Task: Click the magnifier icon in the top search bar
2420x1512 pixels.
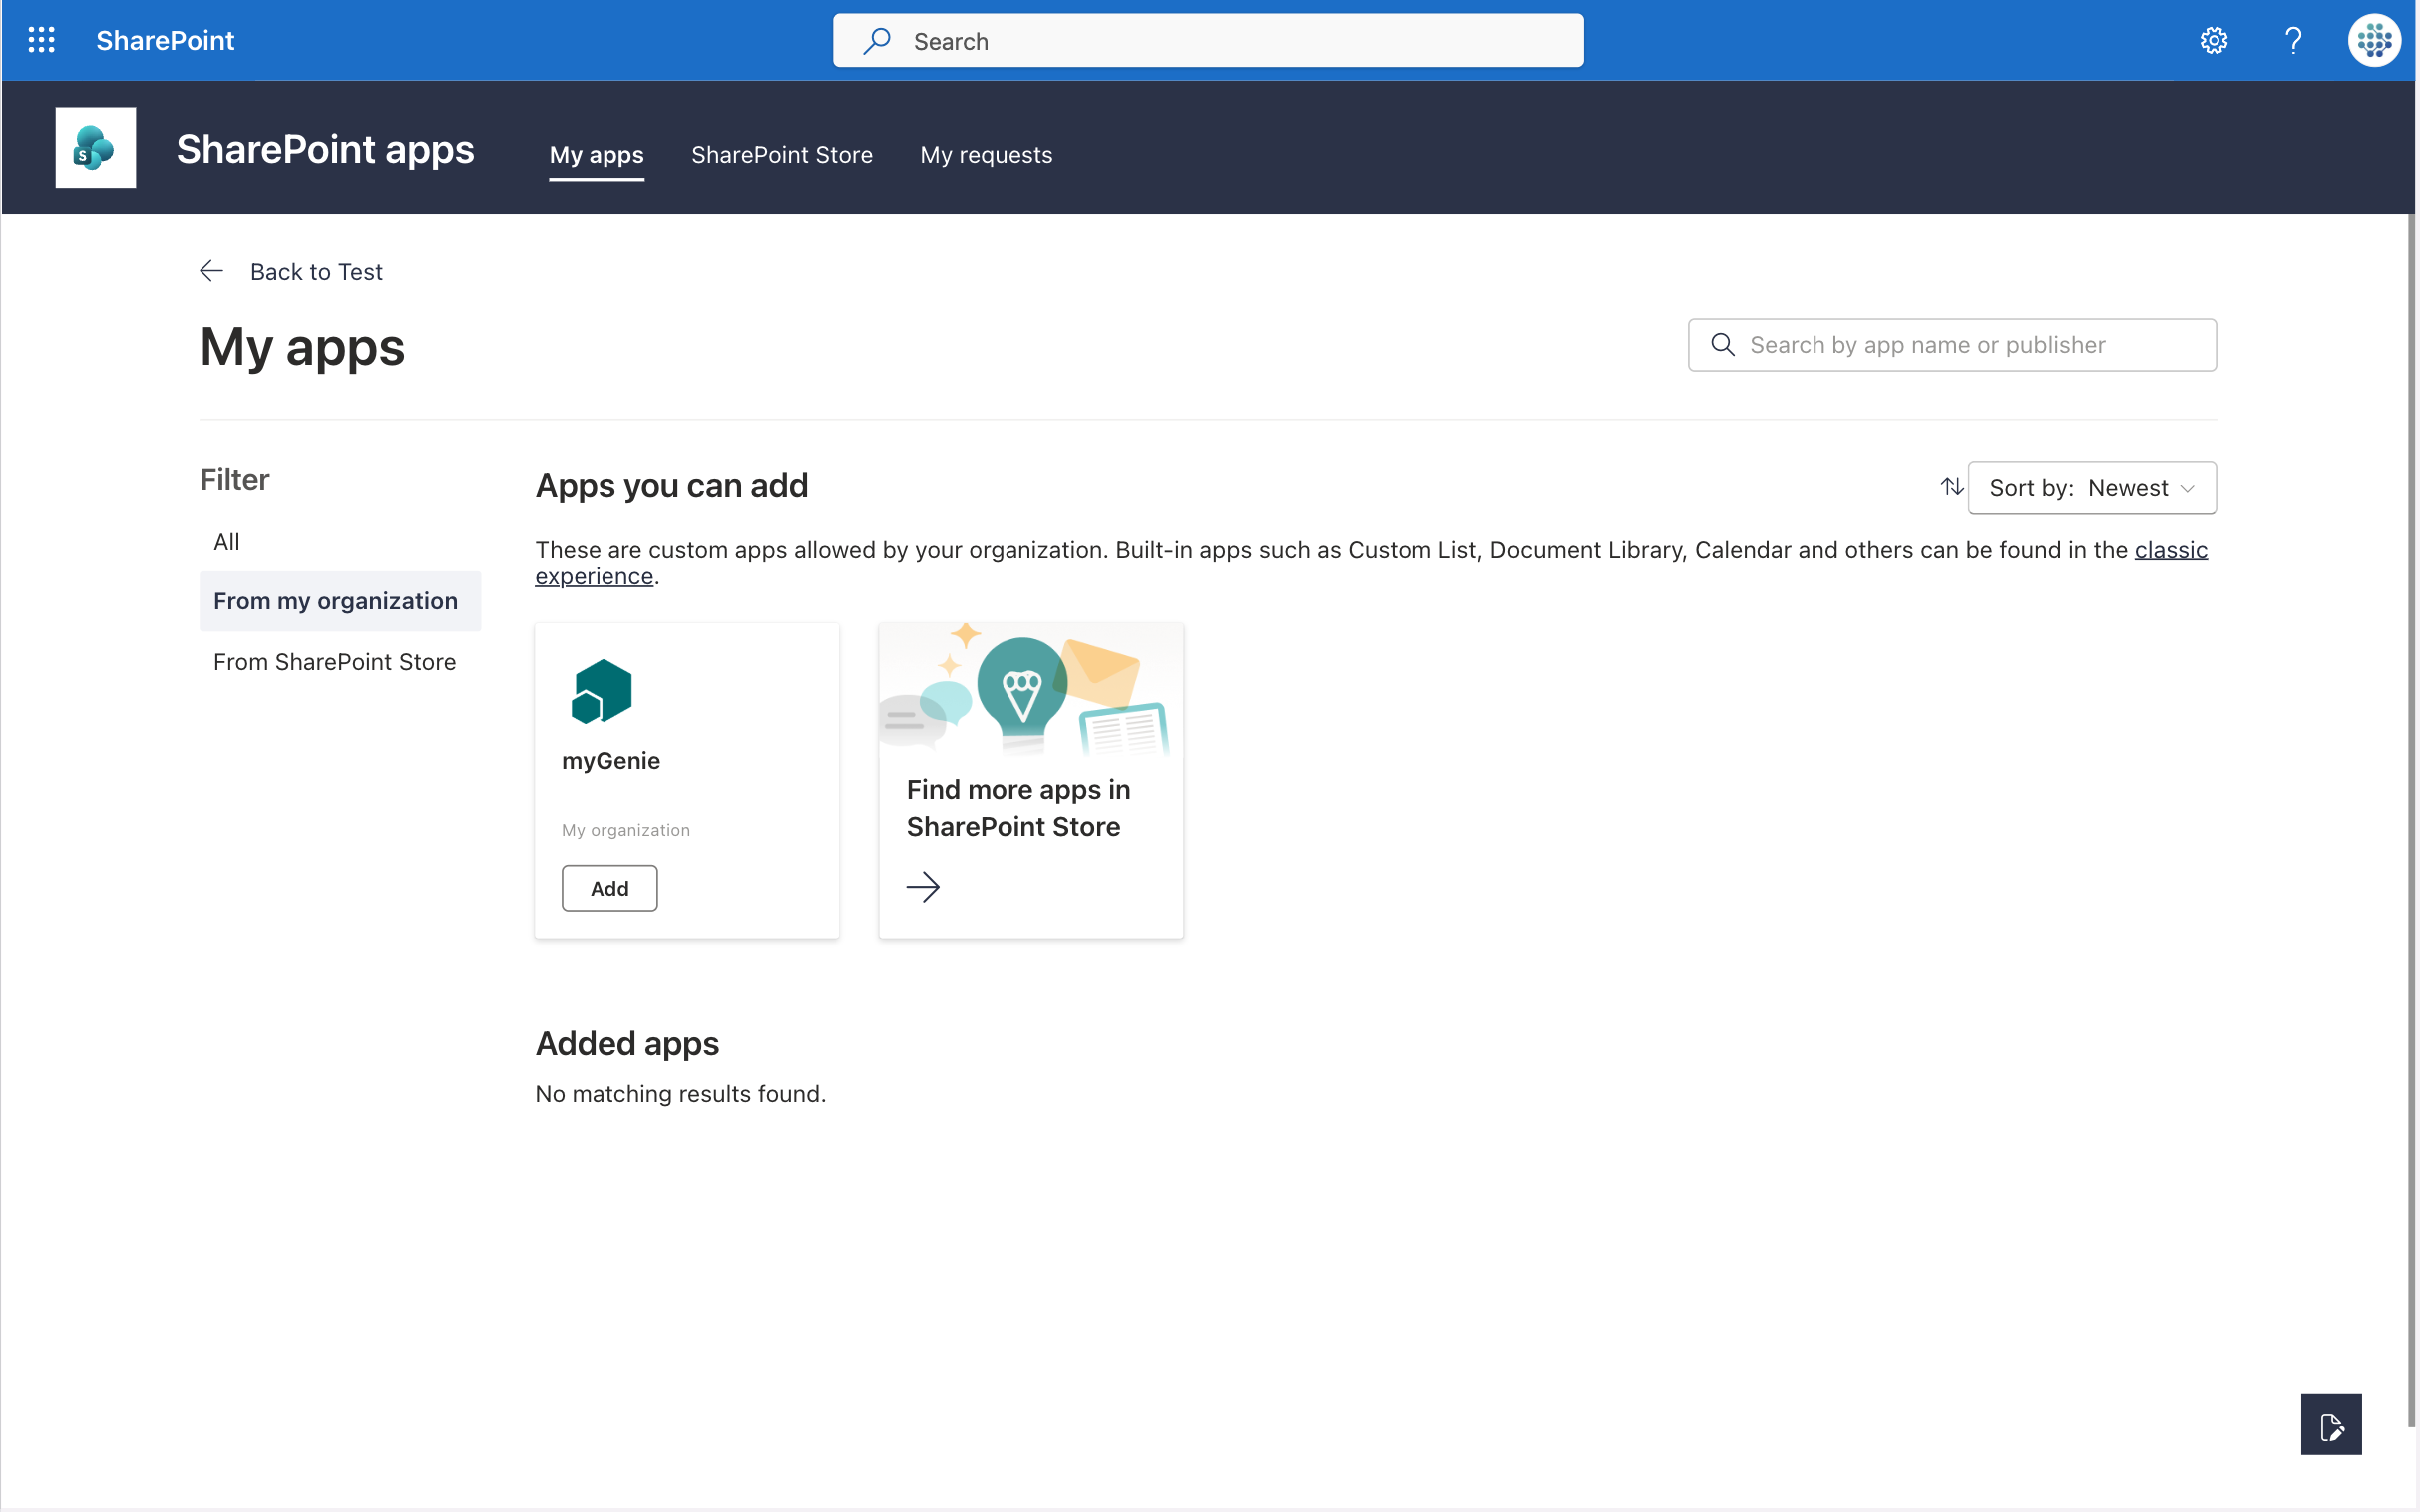Action: click(877, 40)
